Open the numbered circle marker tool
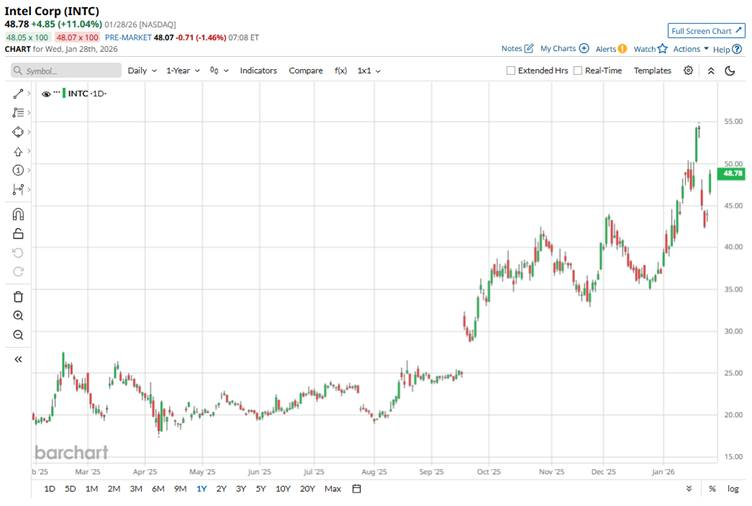The width and height of the screenshot is (752, 506). pos(18,170)
